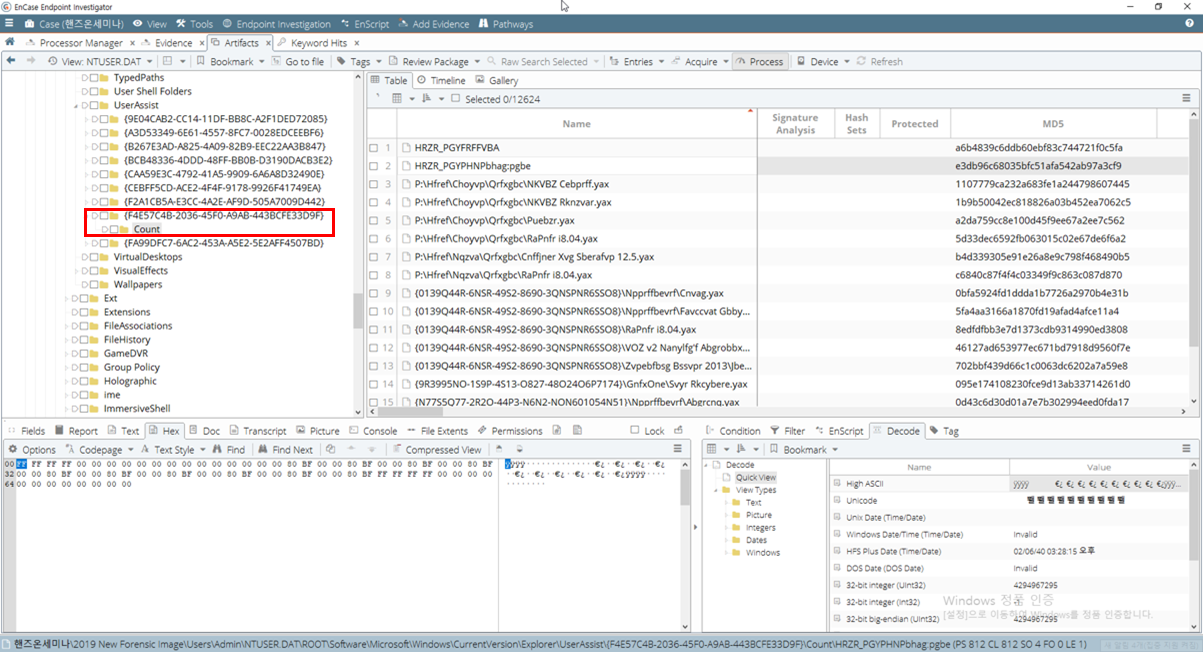Close the Processor Manager tab
Viewport: 1203px width, 652px height.
click(x=131, y=43)
